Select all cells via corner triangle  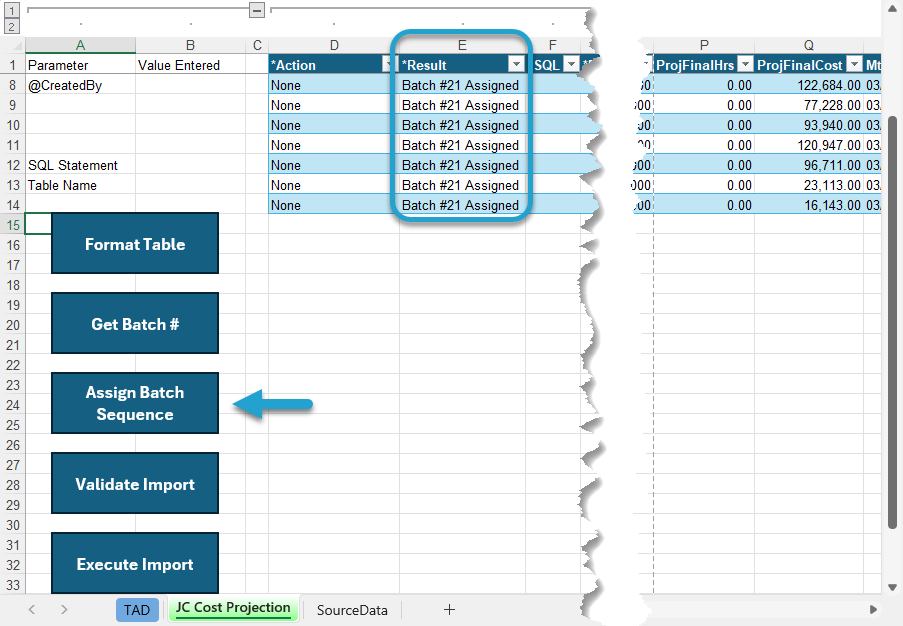[x=14, y=45]
